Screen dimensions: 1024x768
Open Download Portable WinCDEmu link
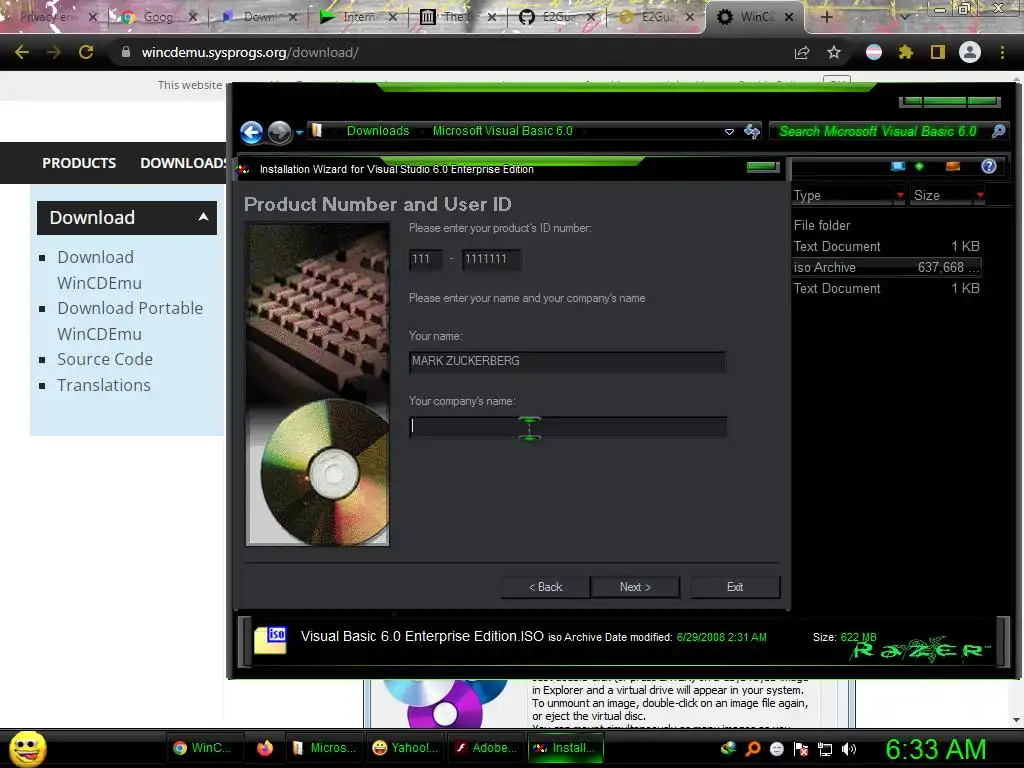coord(130,321)
